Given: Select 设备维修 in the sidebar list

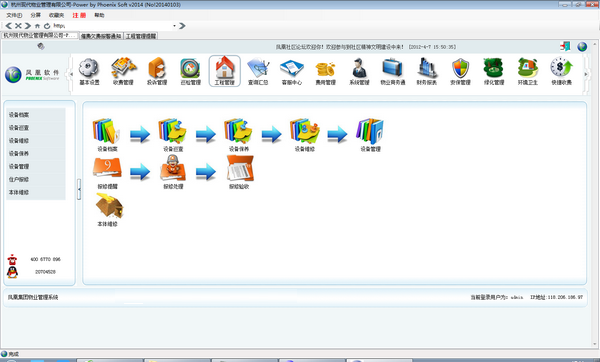Looking at the screenshot, I should point(36,141).
